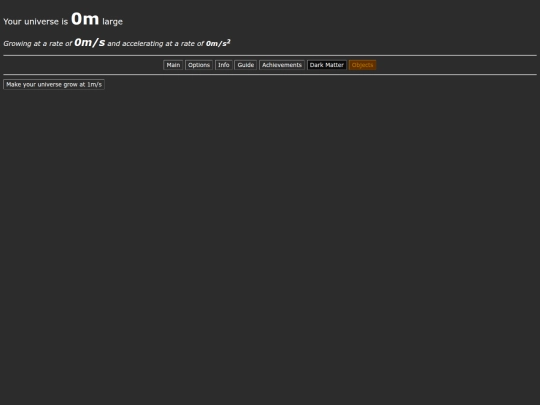Click the 0m/s² acceleration value
540x405 pixels.
click(218, 43)
